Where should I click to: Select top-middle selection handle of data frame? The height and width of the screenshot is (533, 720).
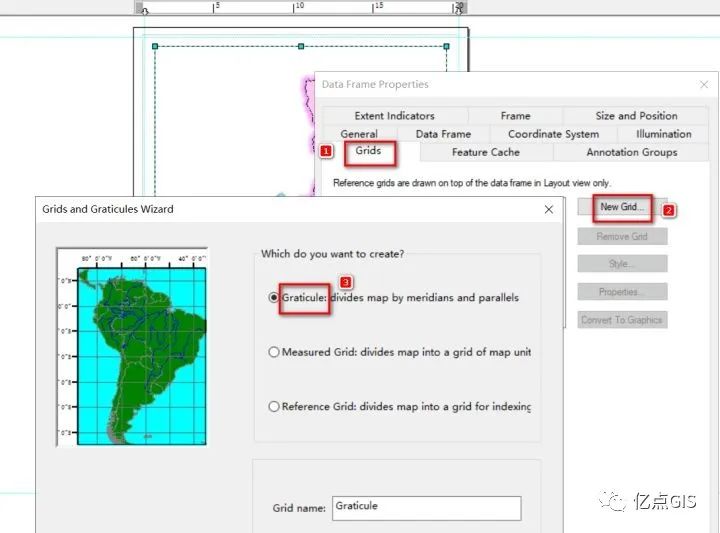[301, 46]
